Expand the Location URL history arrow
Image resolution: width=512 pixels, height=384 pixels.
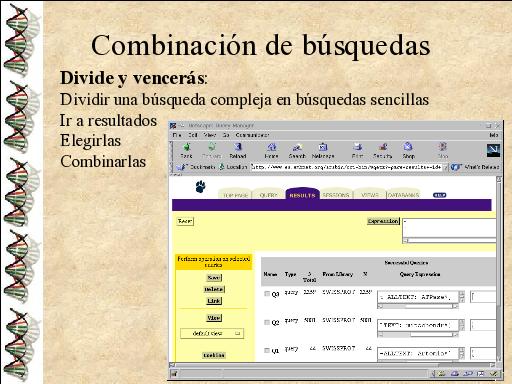[x=445, y=167]
